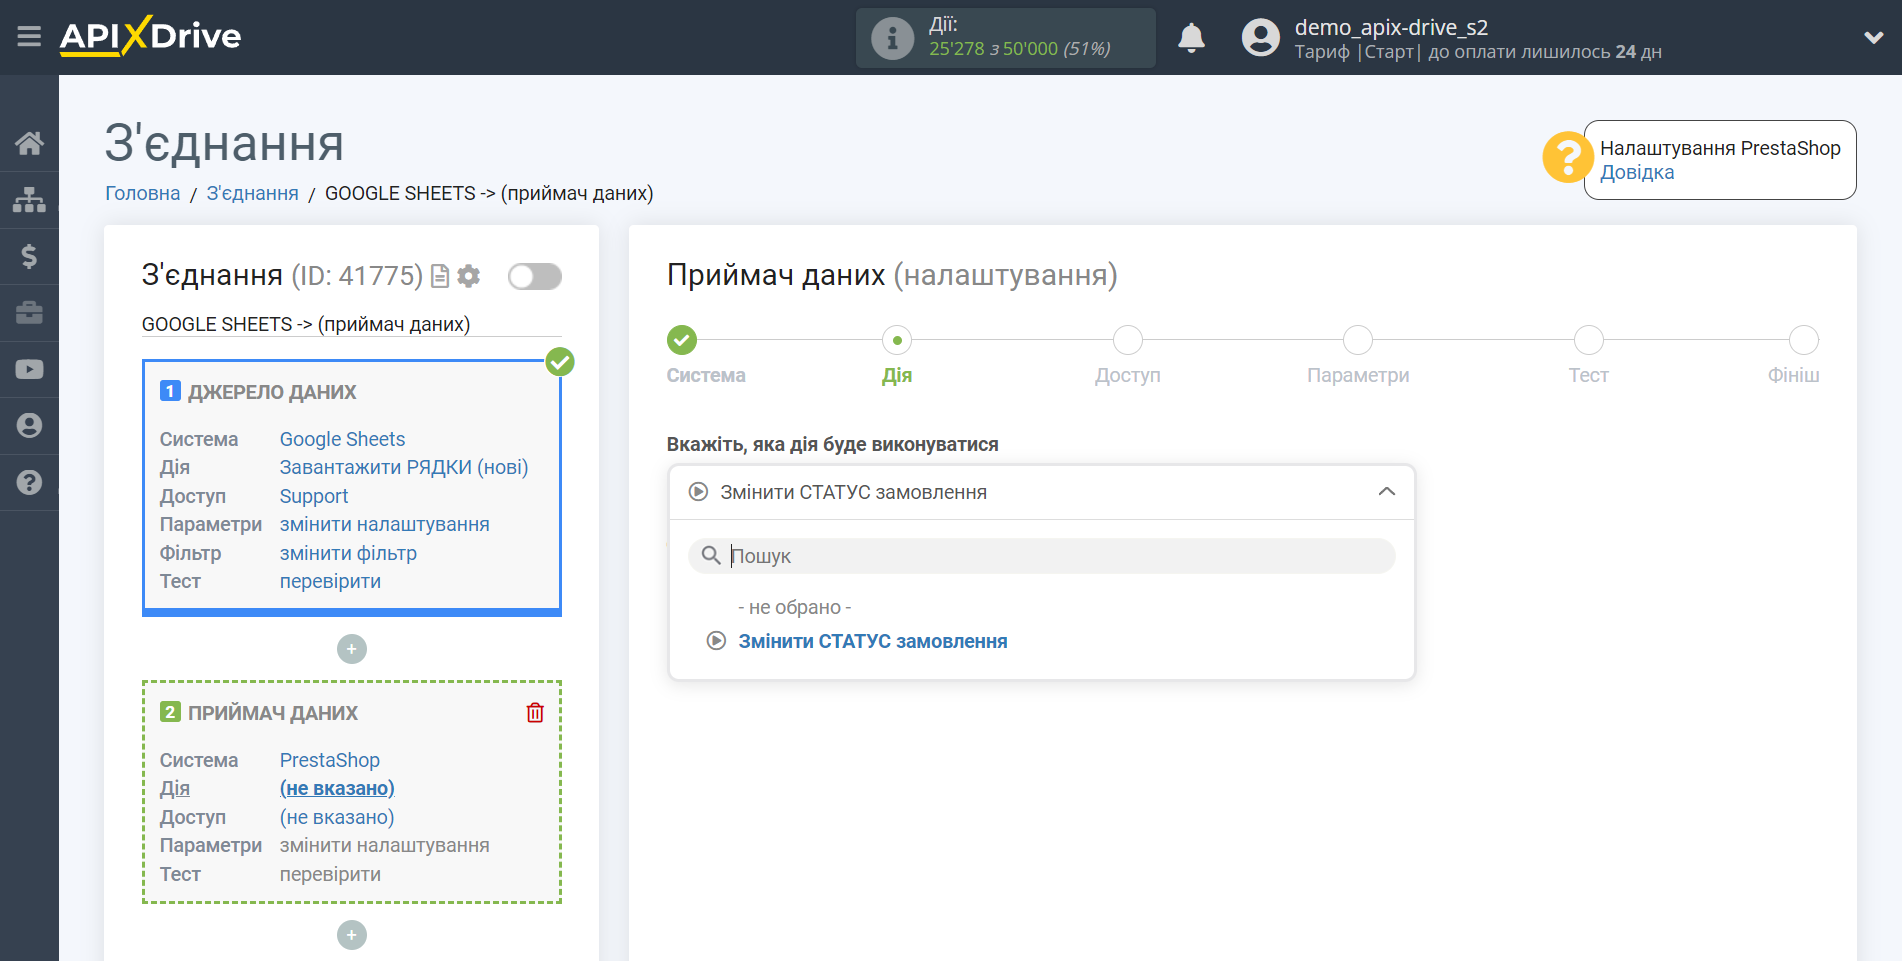Open the actions info icon
This screenshot has height=961, width=1902.
tap(892, 38)
